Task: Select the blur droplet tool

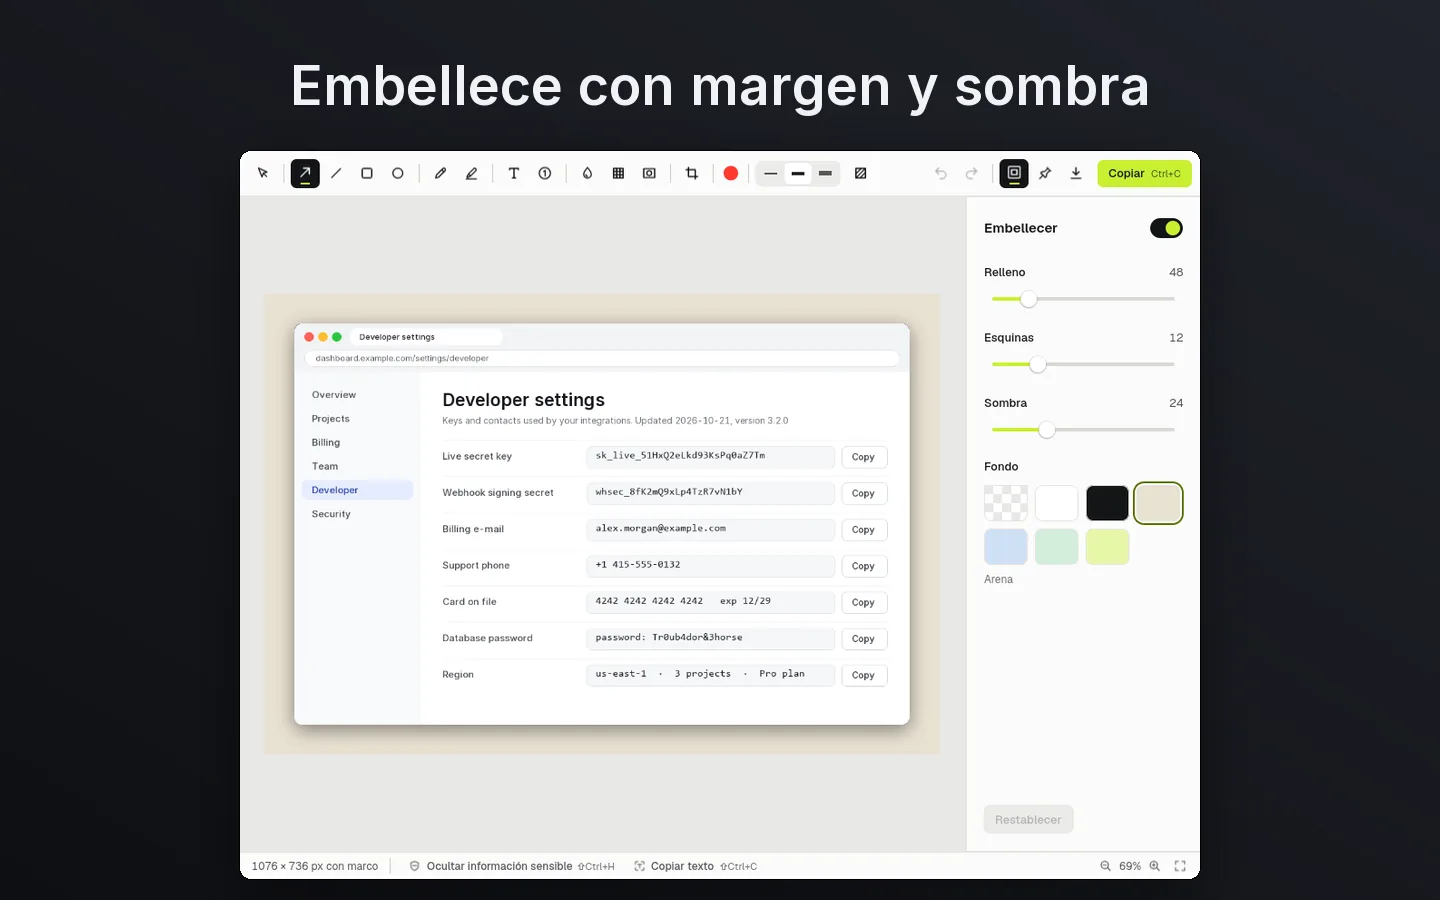Action: (587, 173)
